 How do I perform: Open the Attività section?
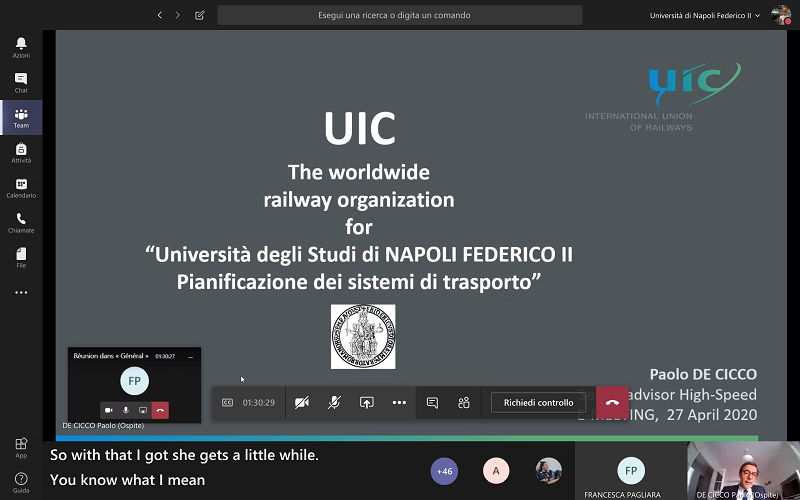21,153
